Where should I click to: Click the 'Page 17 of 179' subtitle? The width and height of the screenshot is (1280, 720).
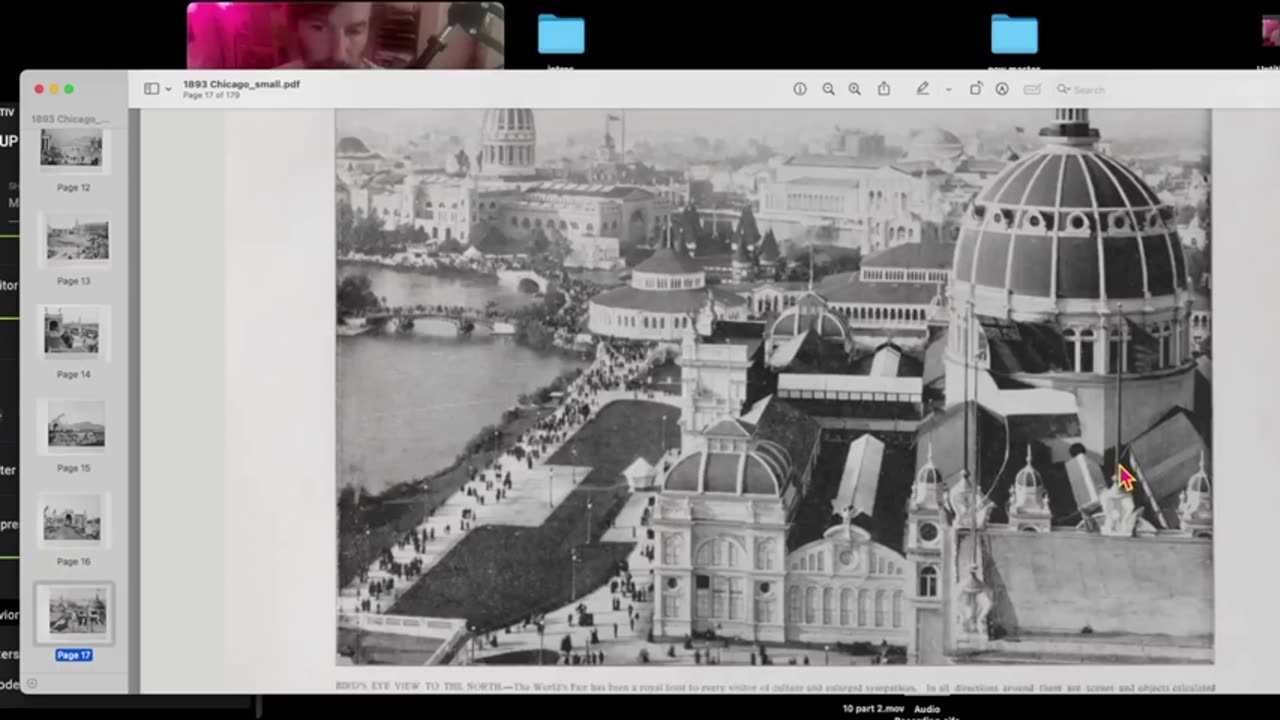click(x=211, y=95)
